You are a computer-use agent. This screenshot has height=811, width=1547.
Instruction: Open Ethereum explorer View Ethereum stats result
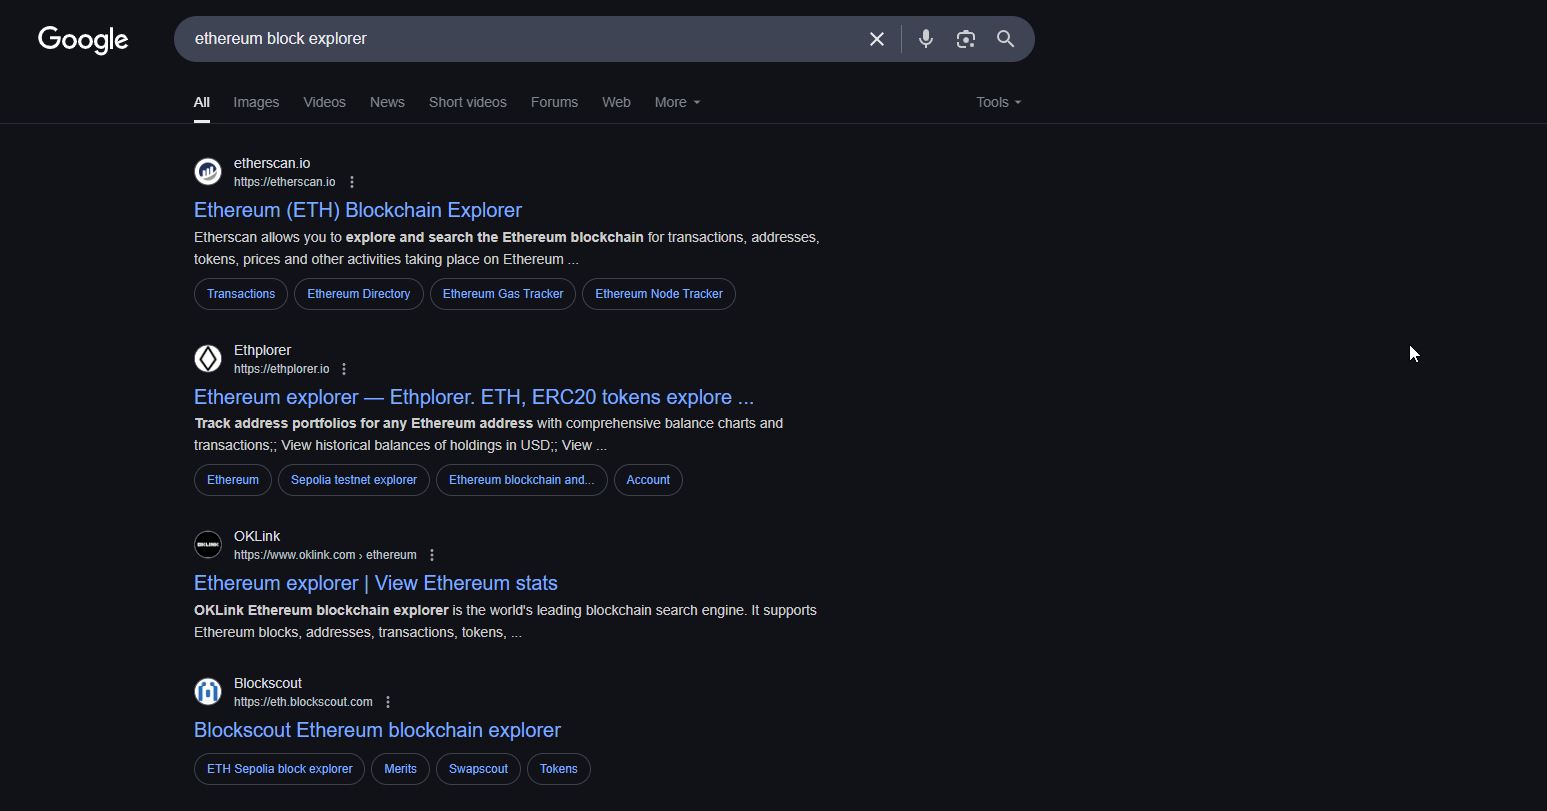tap(376, 583)
